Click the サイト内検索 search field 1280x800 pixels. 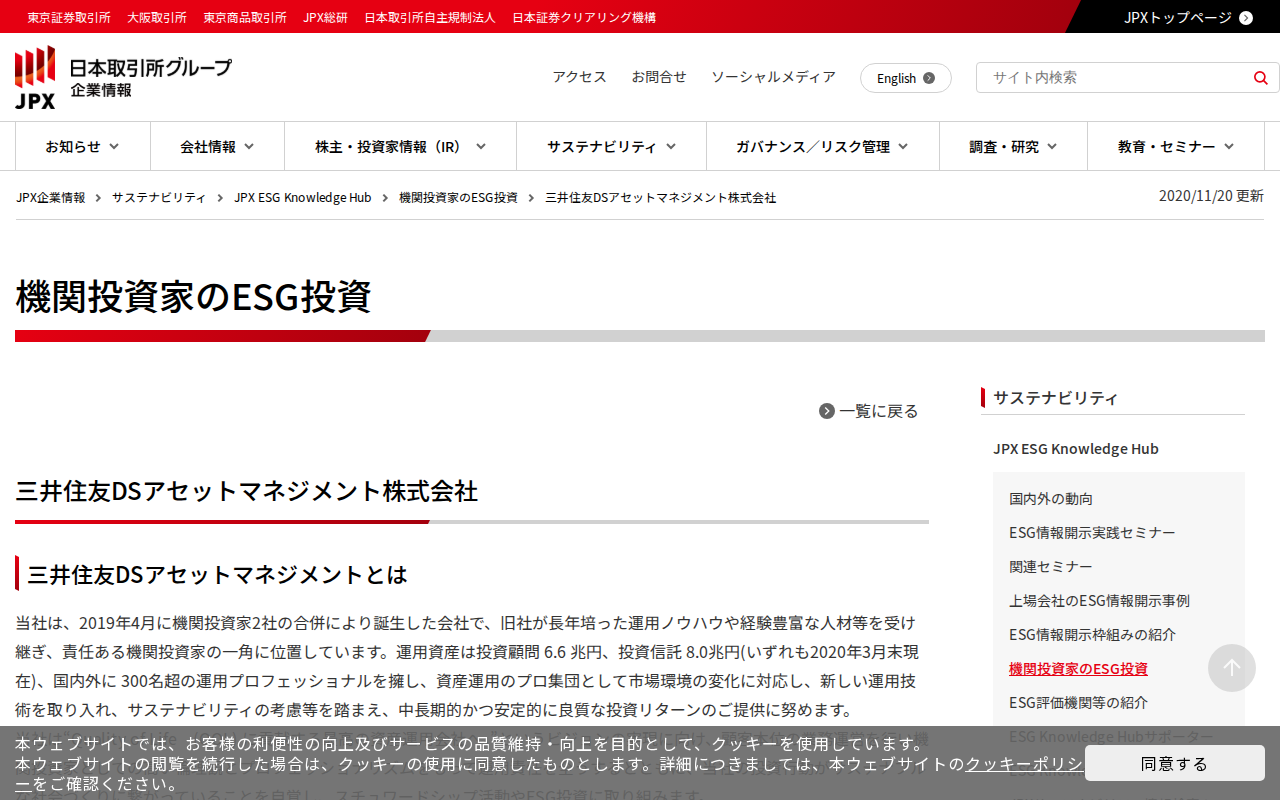click(1114, 78)
